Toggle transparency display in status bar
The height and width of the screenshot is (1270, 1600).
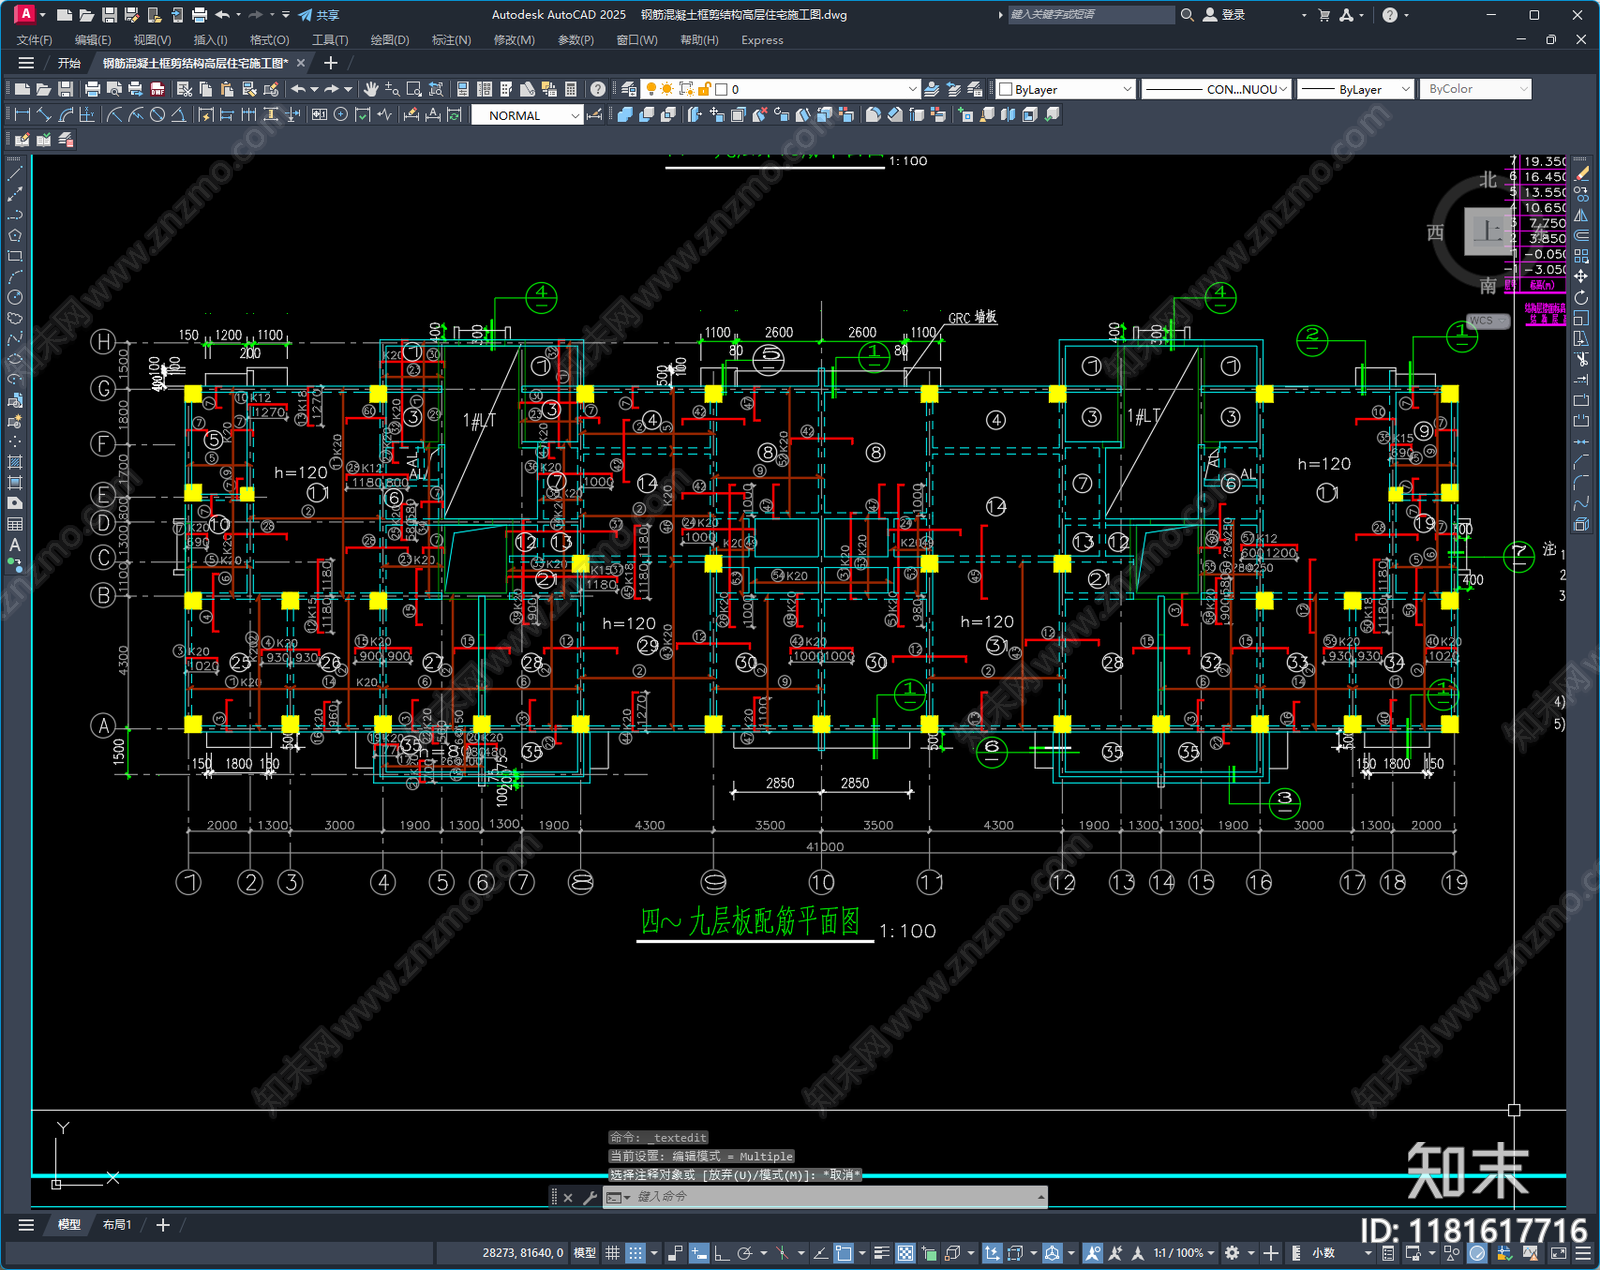pos(905,1252)
